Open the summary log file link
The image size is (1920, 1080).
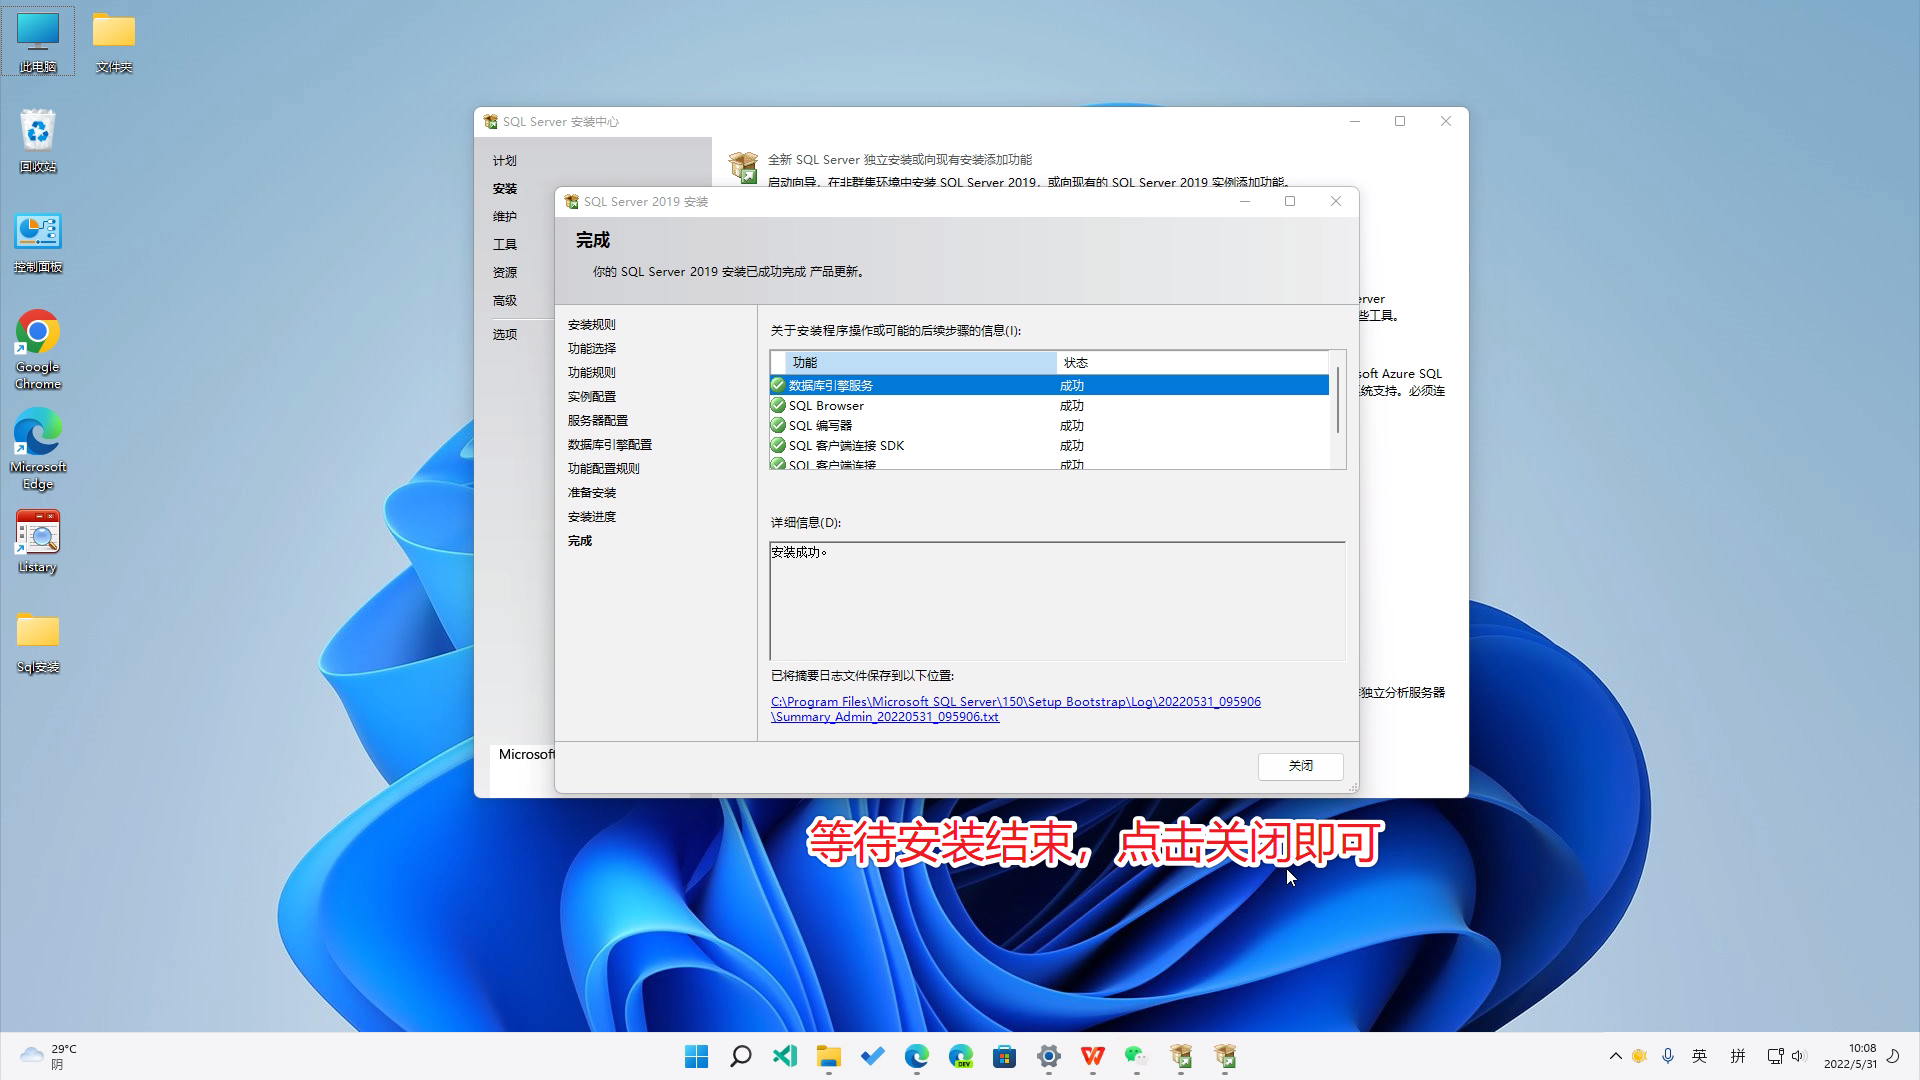1015,709
